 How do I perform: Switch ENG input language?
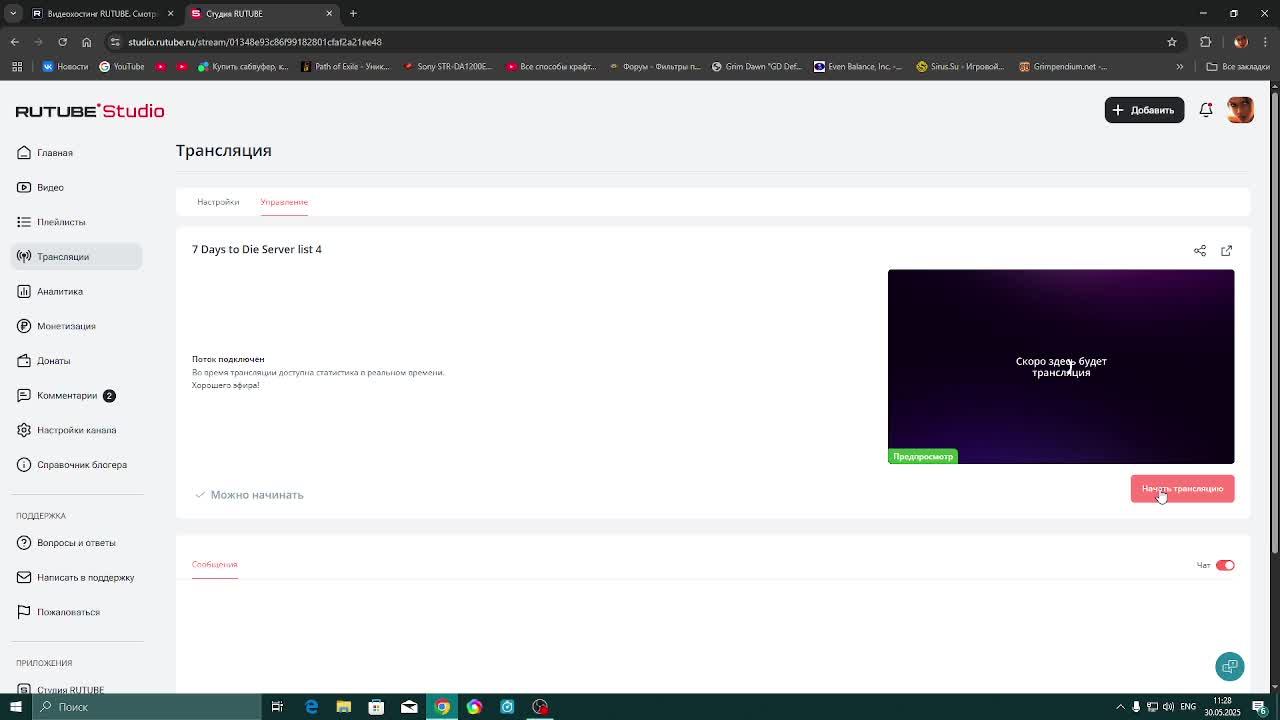tap(1188, 707)
